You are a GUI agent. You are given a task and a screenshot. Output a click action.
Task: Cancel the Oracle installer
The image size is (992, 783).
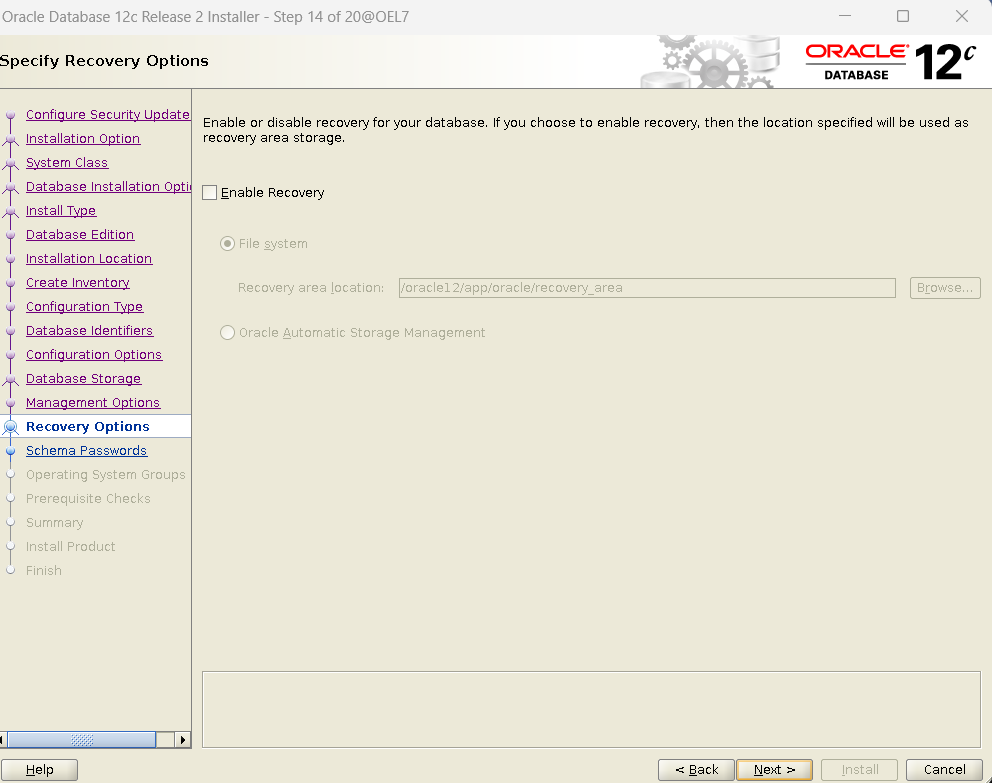coord(944,770)
